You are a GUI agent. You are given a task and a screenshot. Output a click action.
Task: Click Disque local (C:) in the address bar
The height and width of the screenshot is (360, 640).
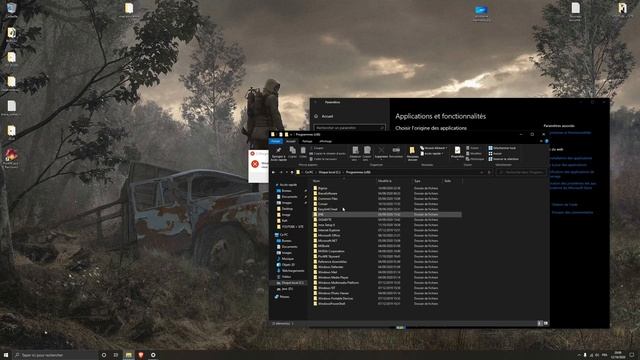pyautogui.click(x=329, y=172)
